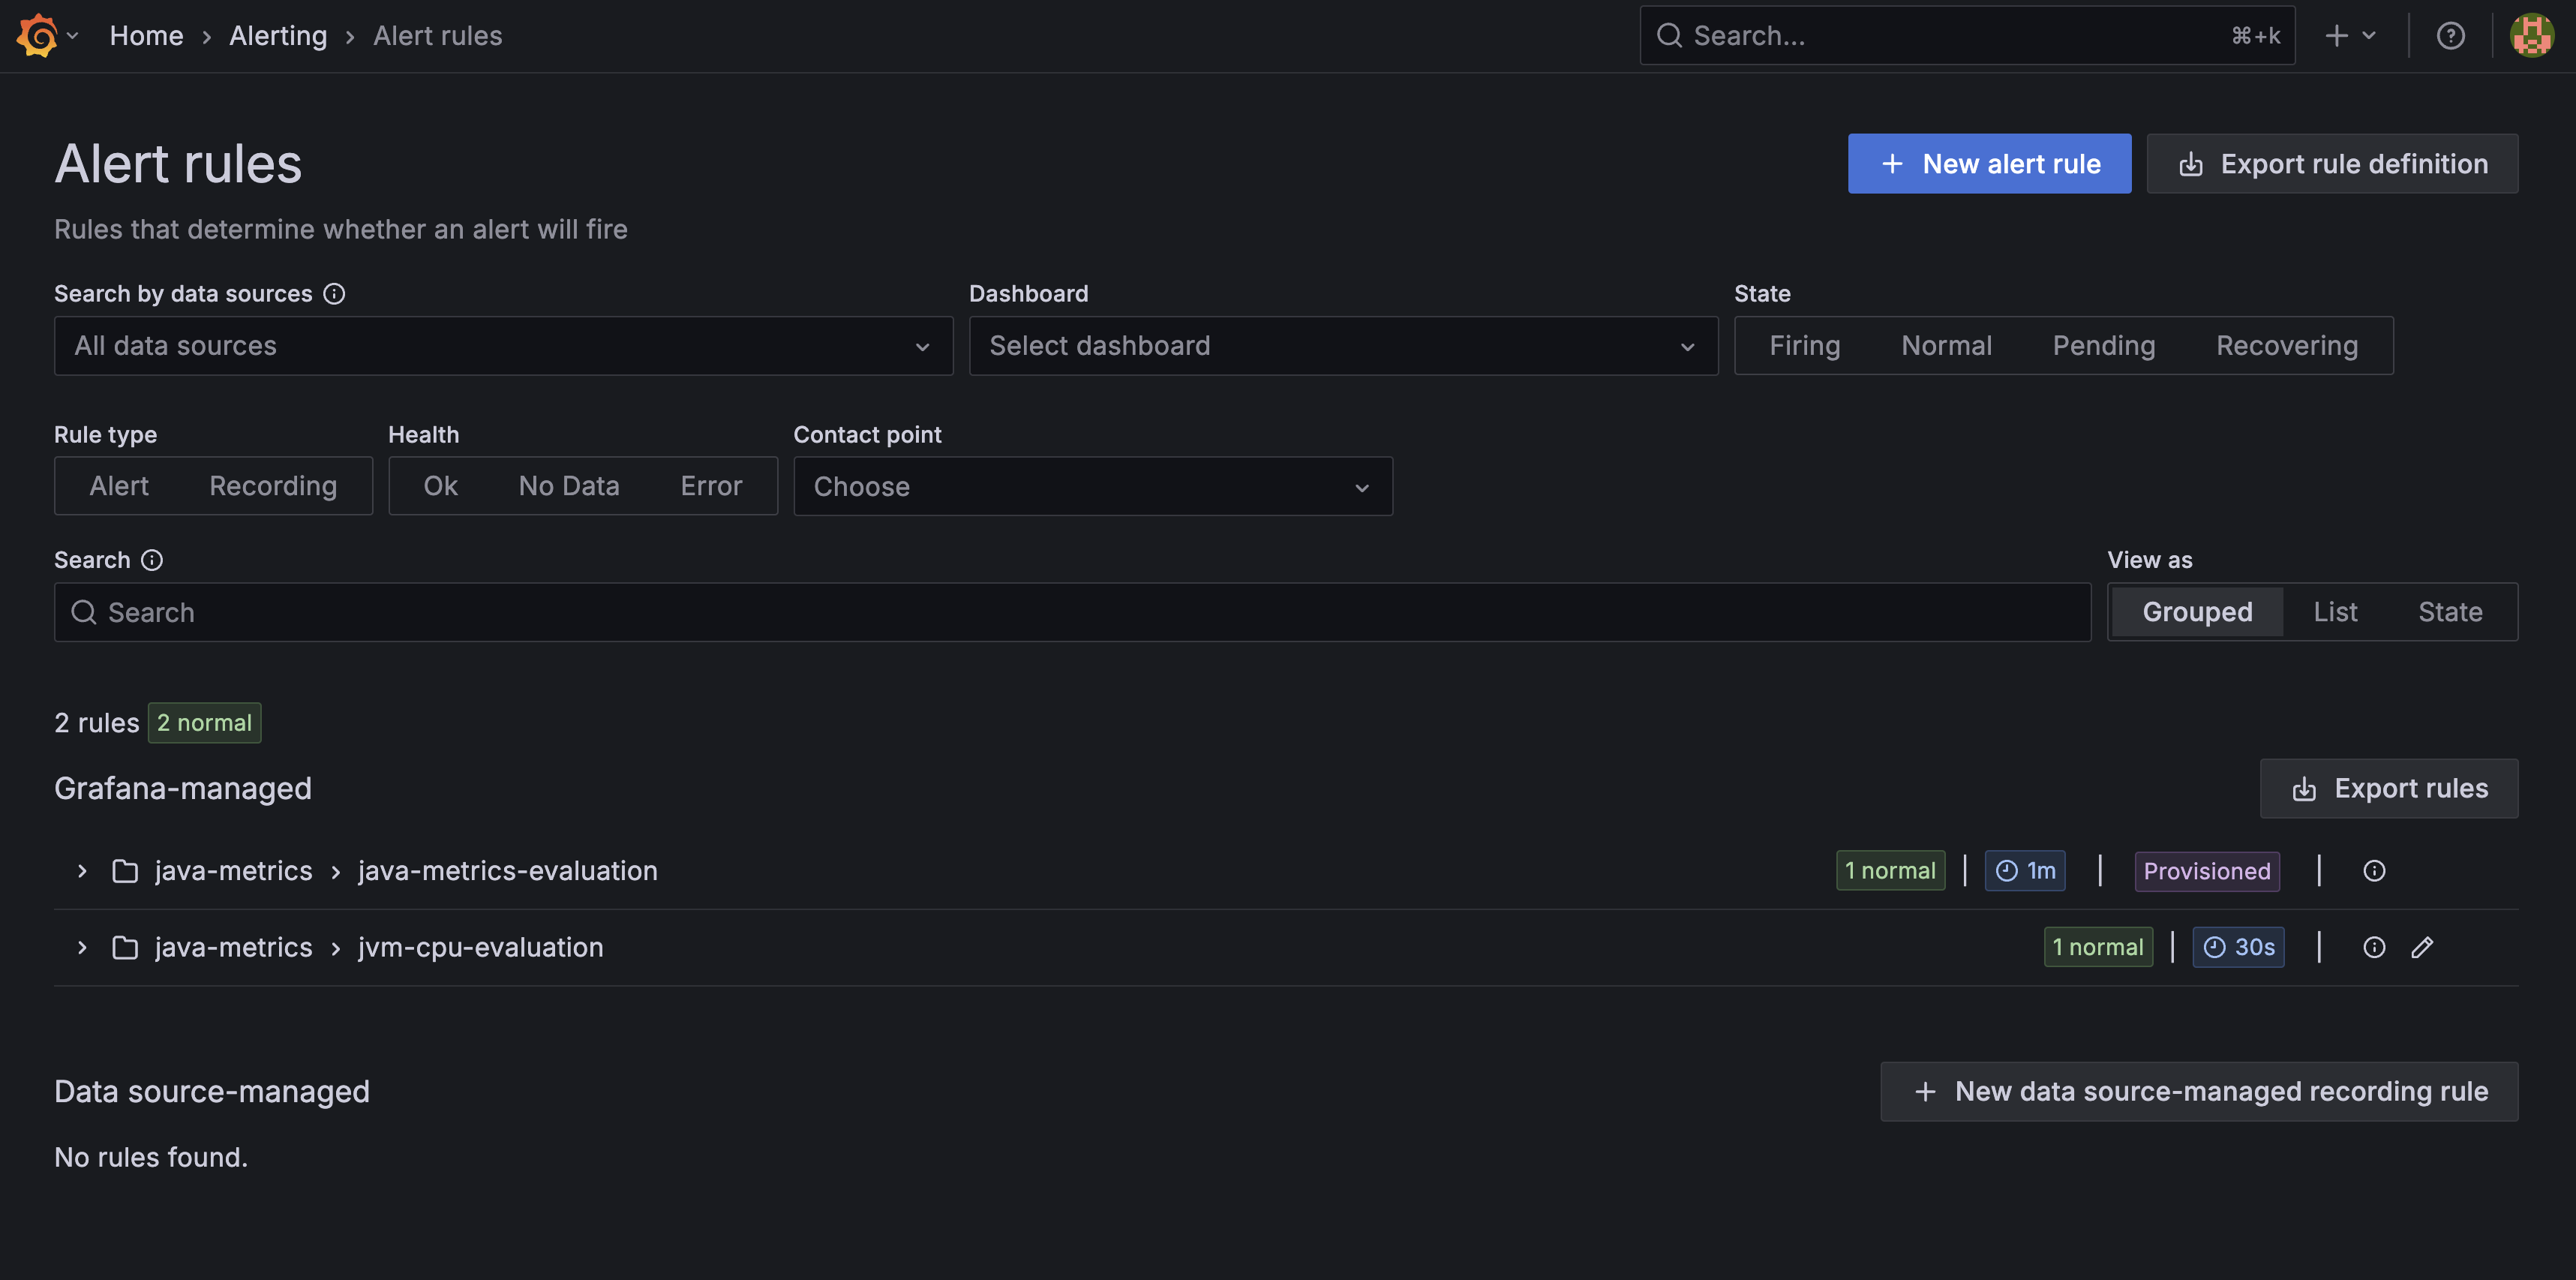Filter state by Firing

1804,346
